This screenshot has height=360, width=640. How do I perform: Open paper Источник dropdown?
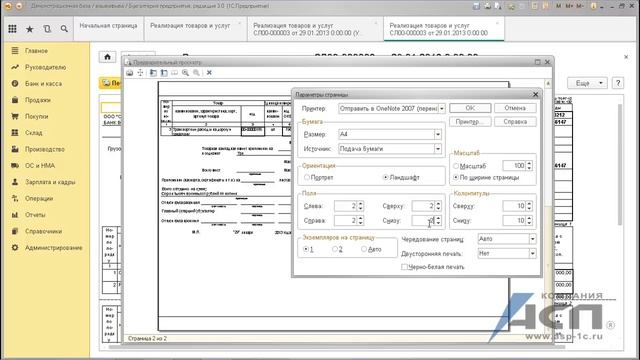click(438, 149)
